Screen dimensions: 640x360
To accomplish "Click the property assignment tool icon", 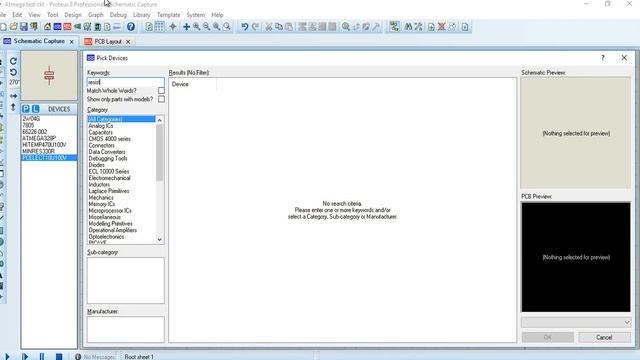I will click(418, 27).
